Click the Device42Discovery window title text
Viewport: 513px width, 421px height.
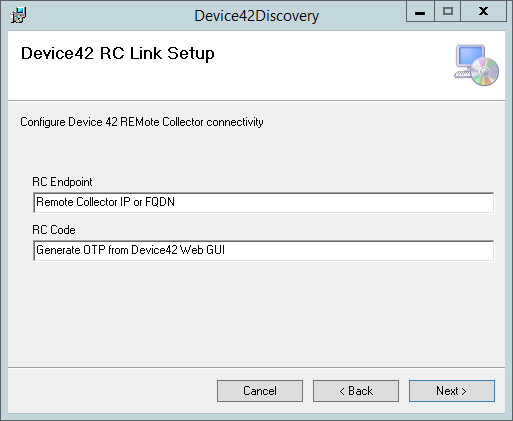257,16
